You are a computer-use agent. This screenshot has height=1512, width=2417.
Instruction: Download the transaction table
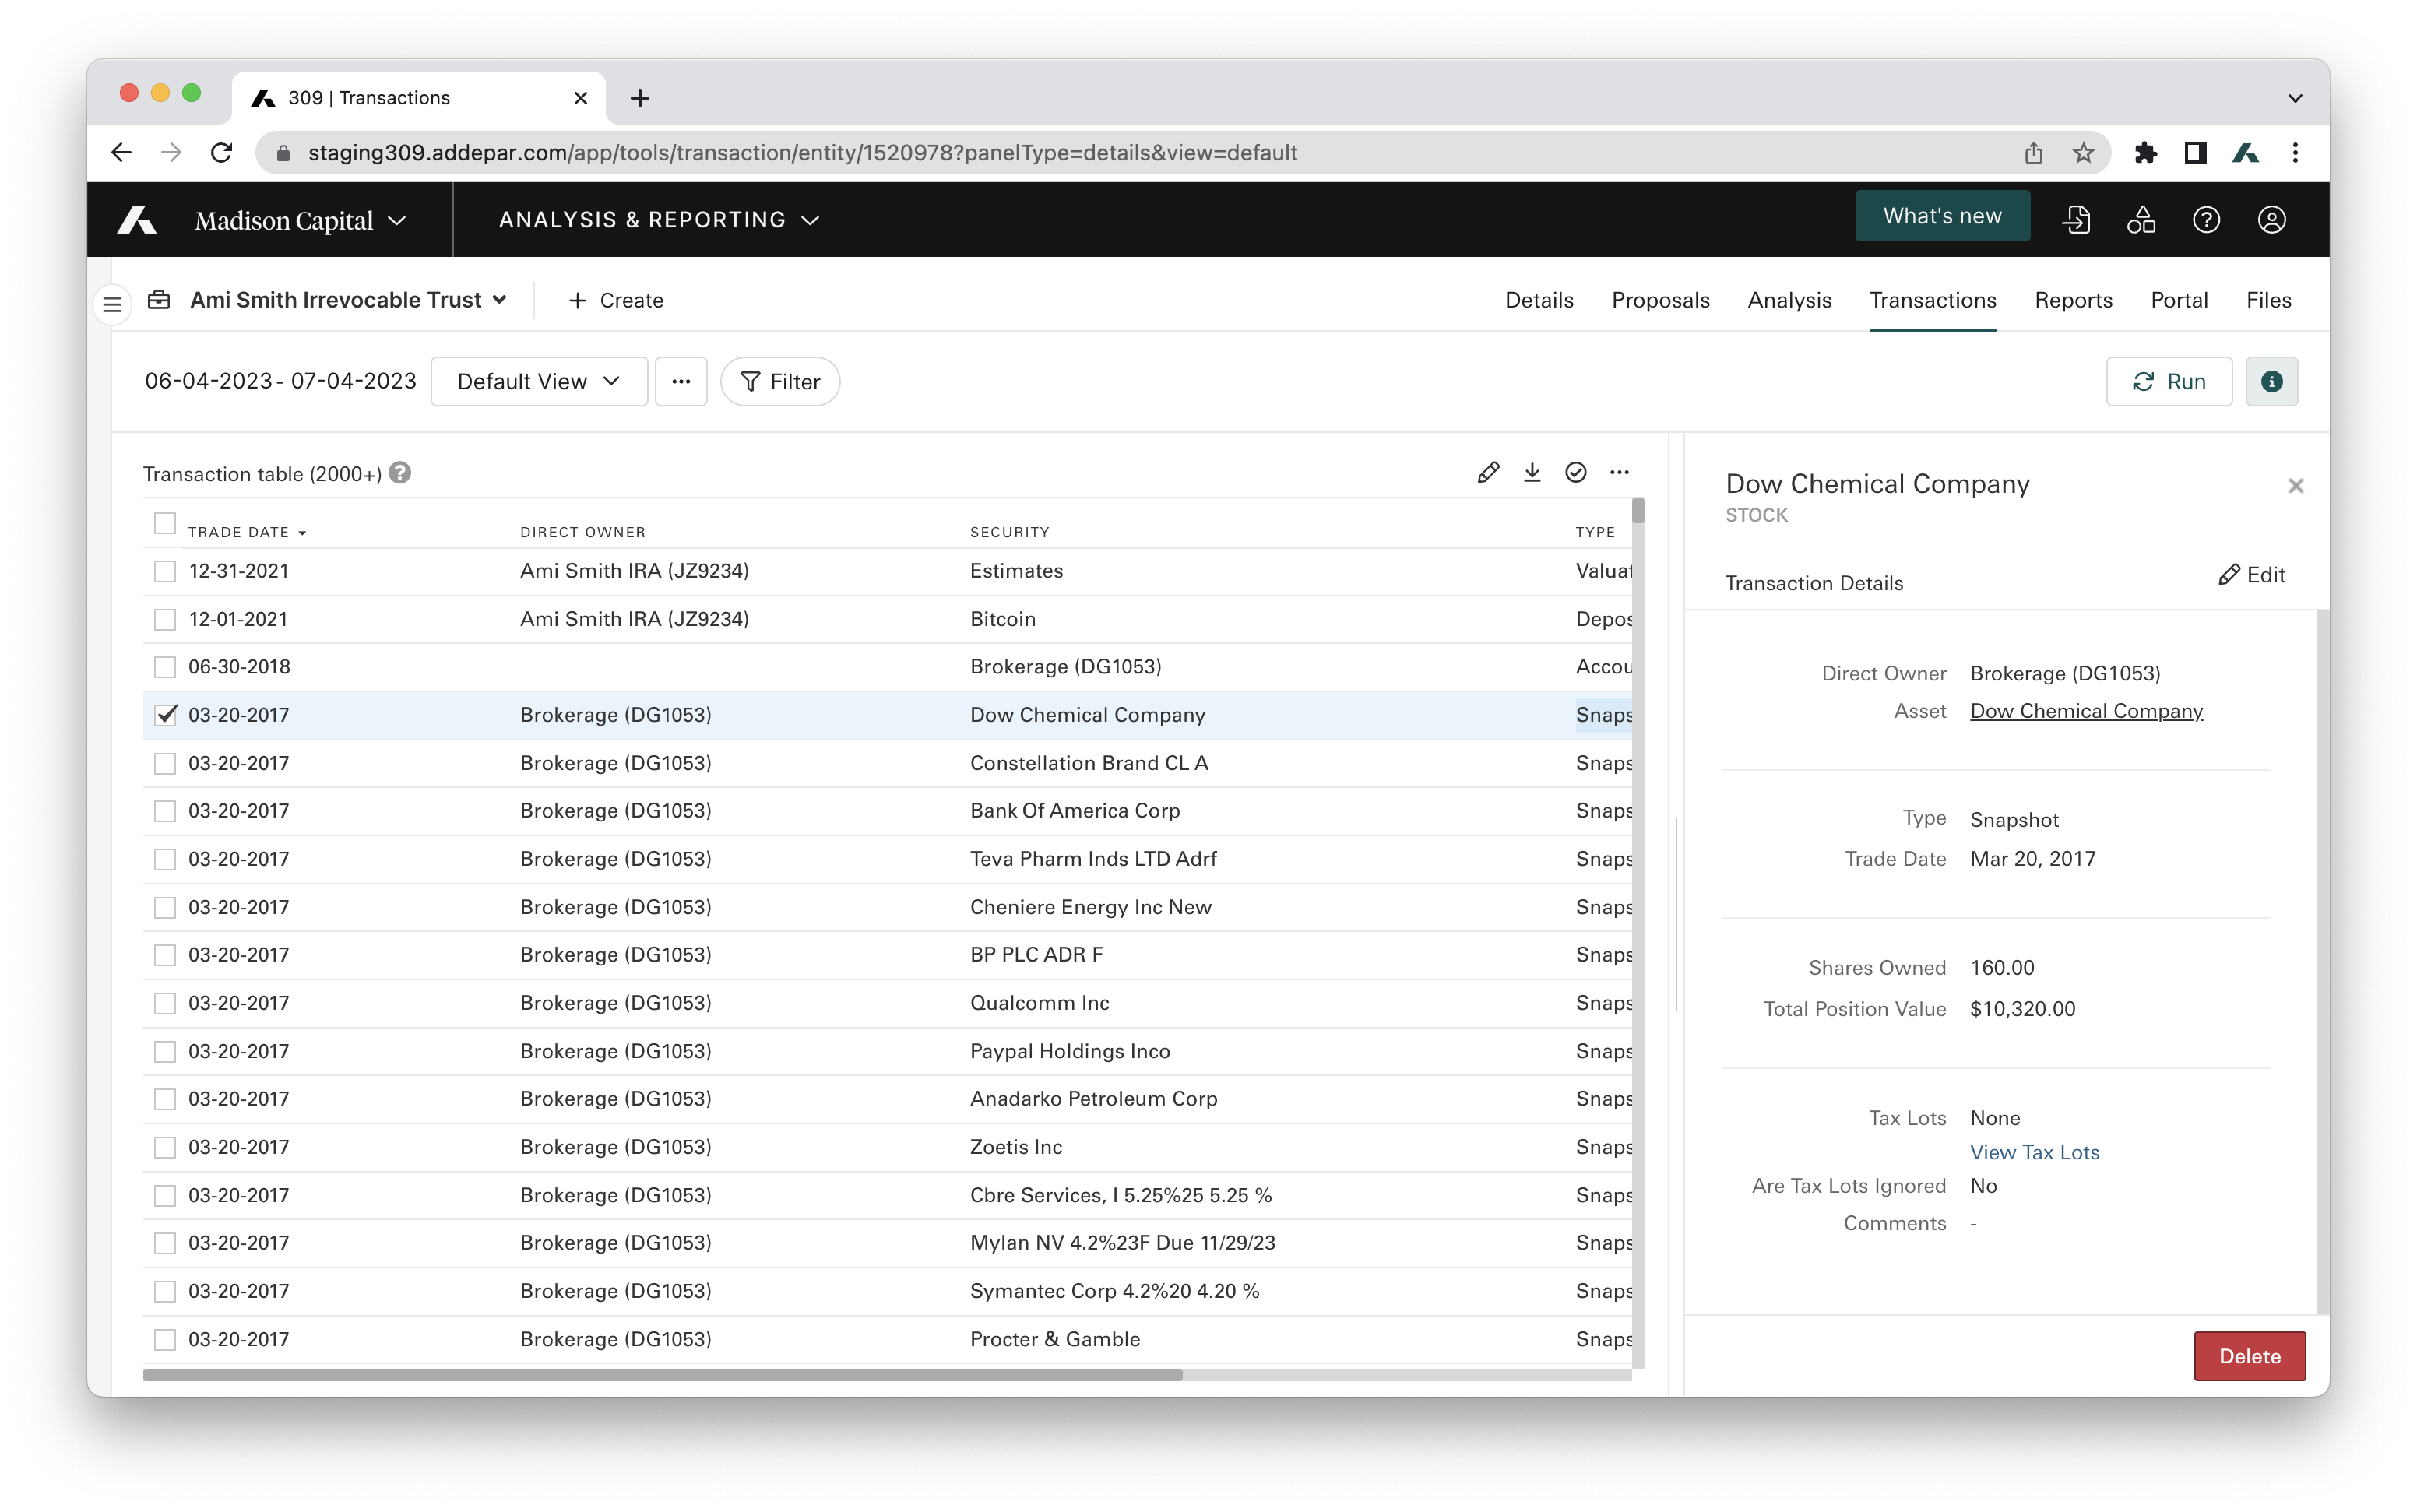(x=1532, y=472)
